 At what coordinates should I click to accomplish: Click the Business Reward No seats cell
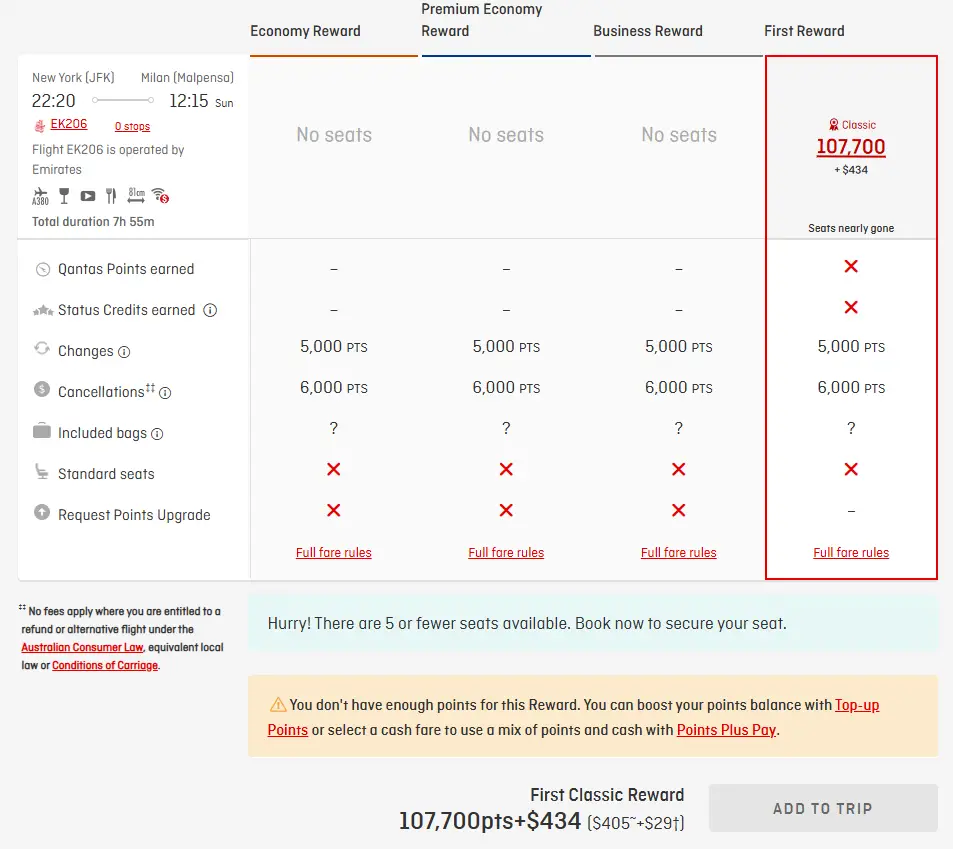point(679,134)
